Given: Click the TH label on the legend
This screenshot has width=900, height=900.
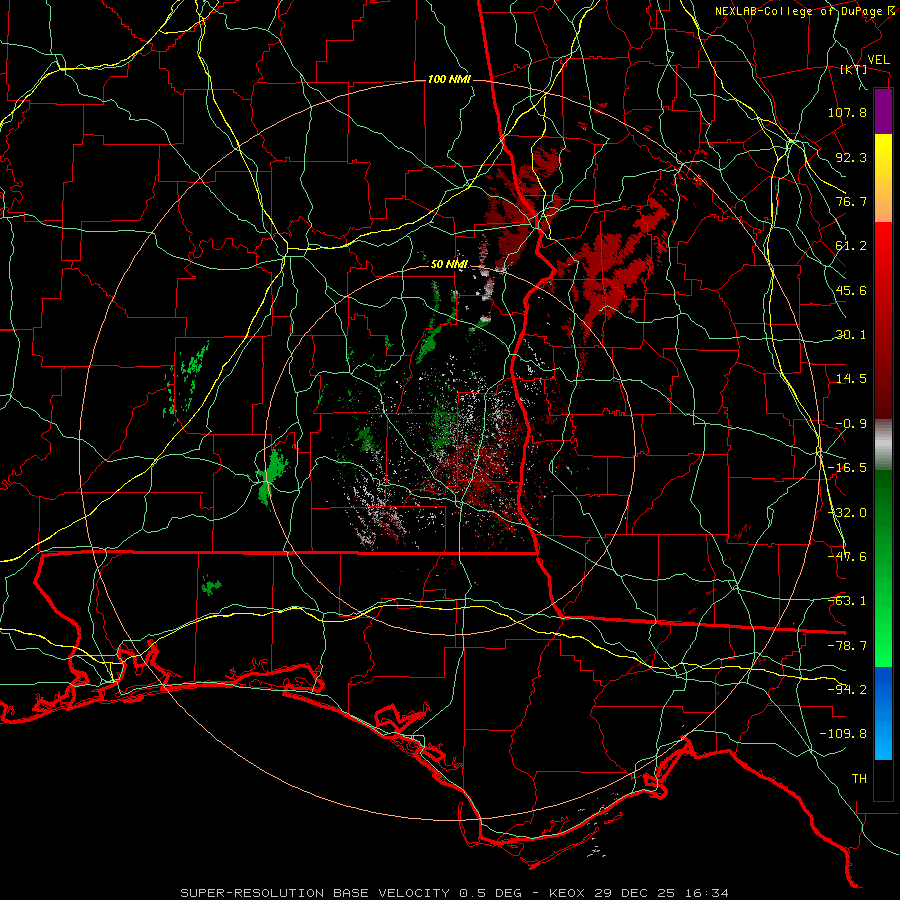Looking at the screenshot, I should tap(859, 779).
